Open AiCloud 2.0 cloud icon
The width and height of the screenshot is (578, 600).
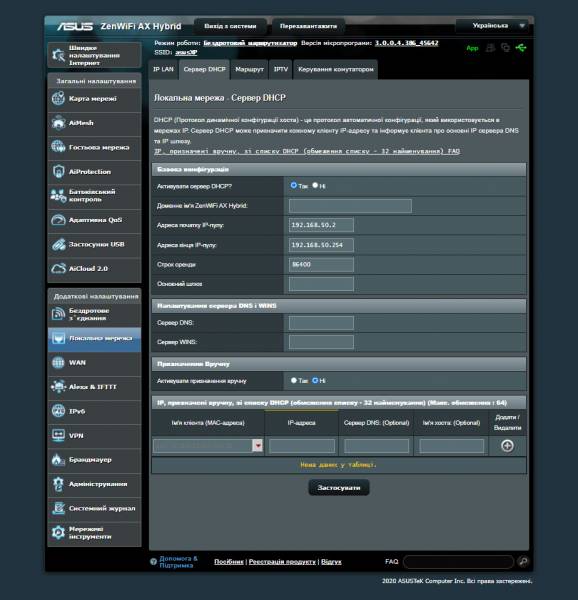[x=58, y=269]
